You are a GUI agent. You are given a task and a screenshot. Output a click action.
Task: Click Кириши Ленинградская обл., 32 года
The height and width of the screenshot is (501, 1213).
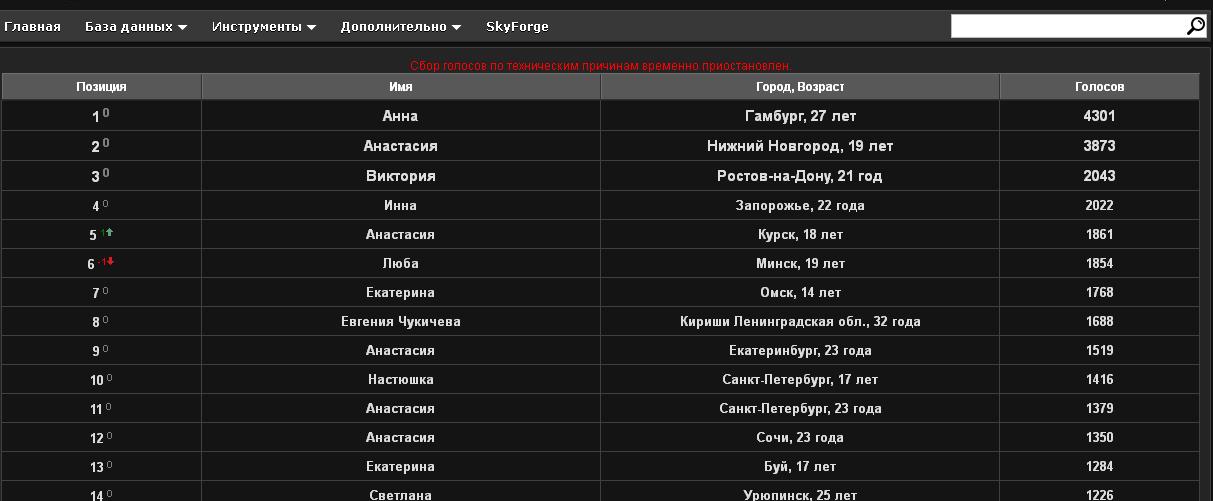pos(800,321)
